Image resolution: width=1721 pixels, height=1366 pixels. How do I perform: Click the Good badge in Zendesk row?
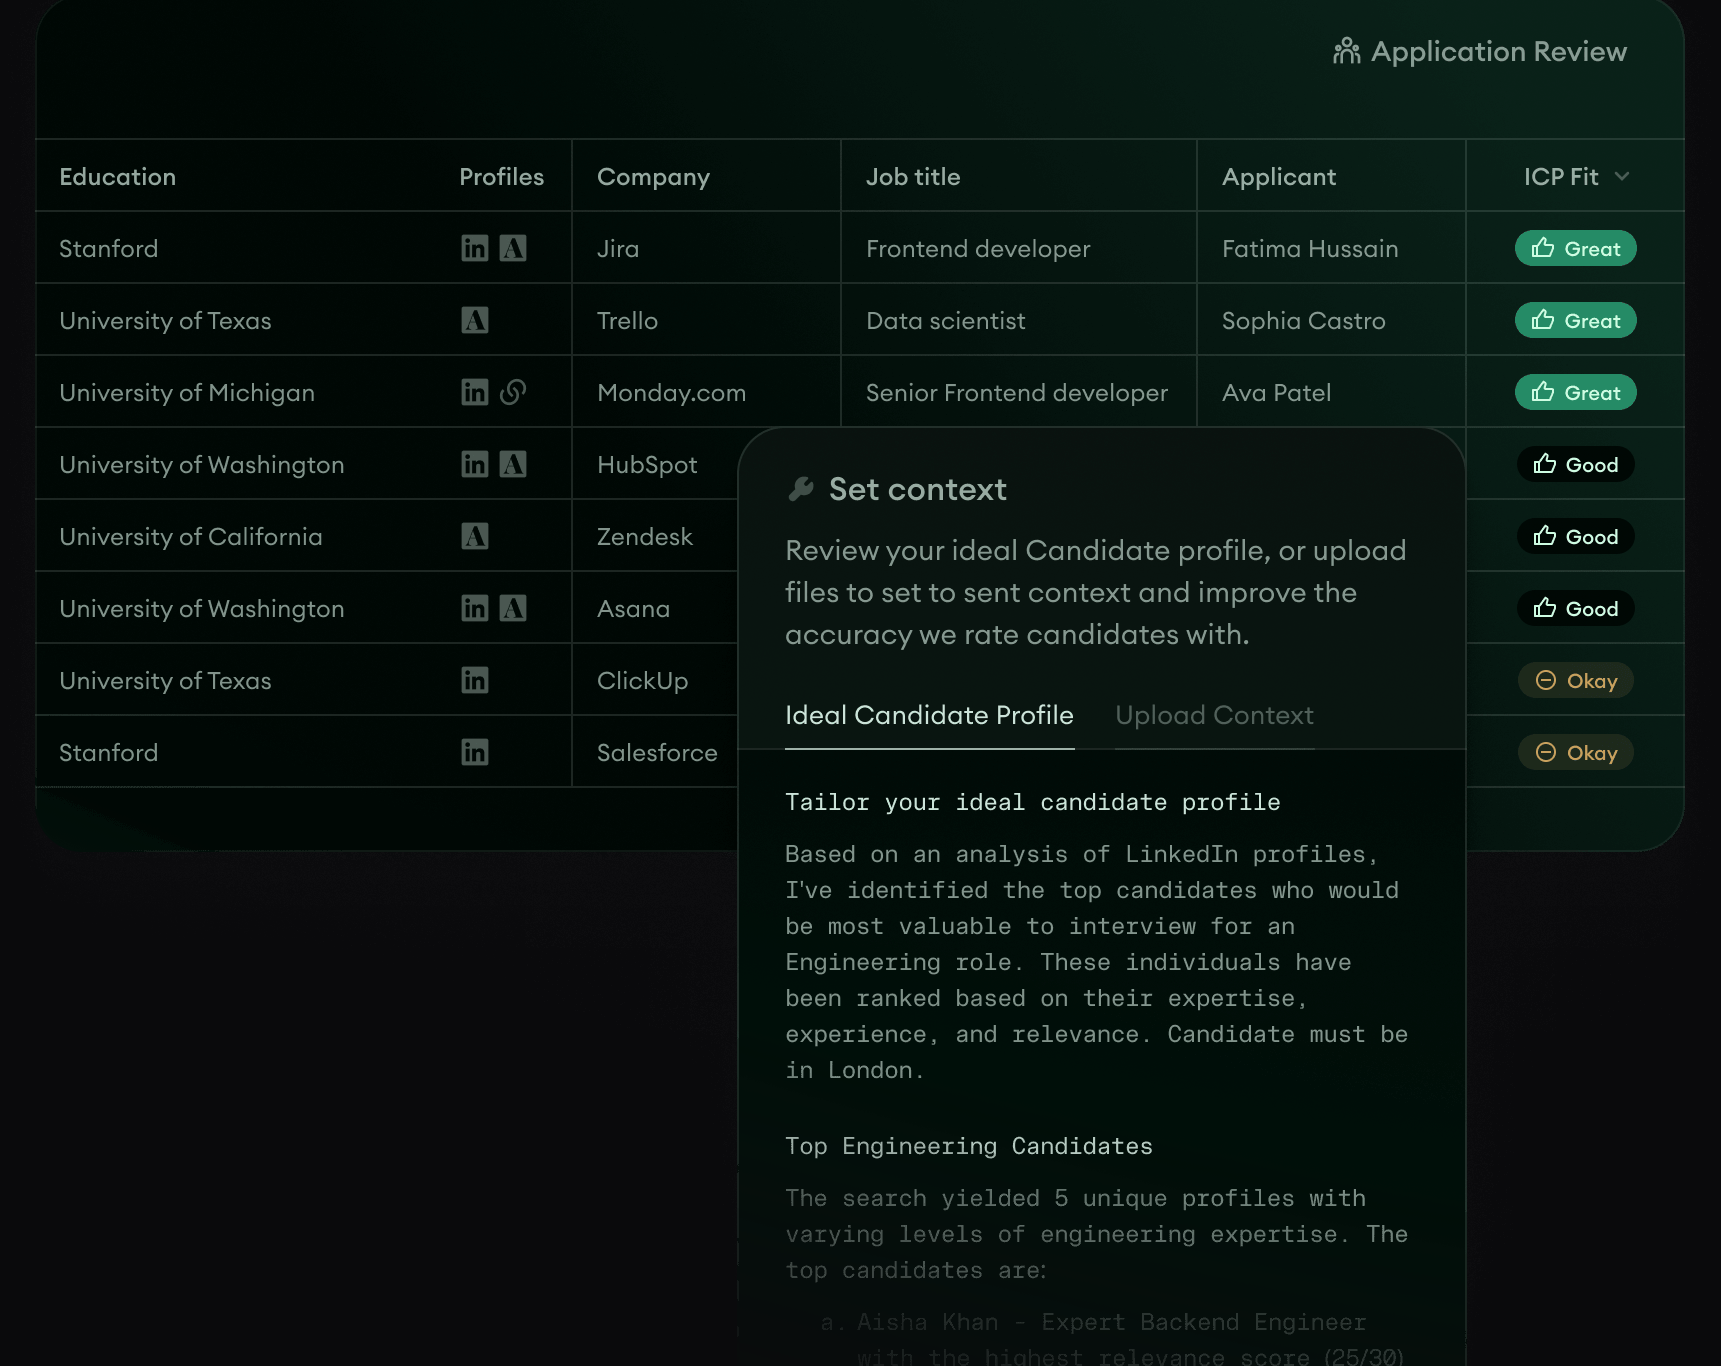(1576, 536)
